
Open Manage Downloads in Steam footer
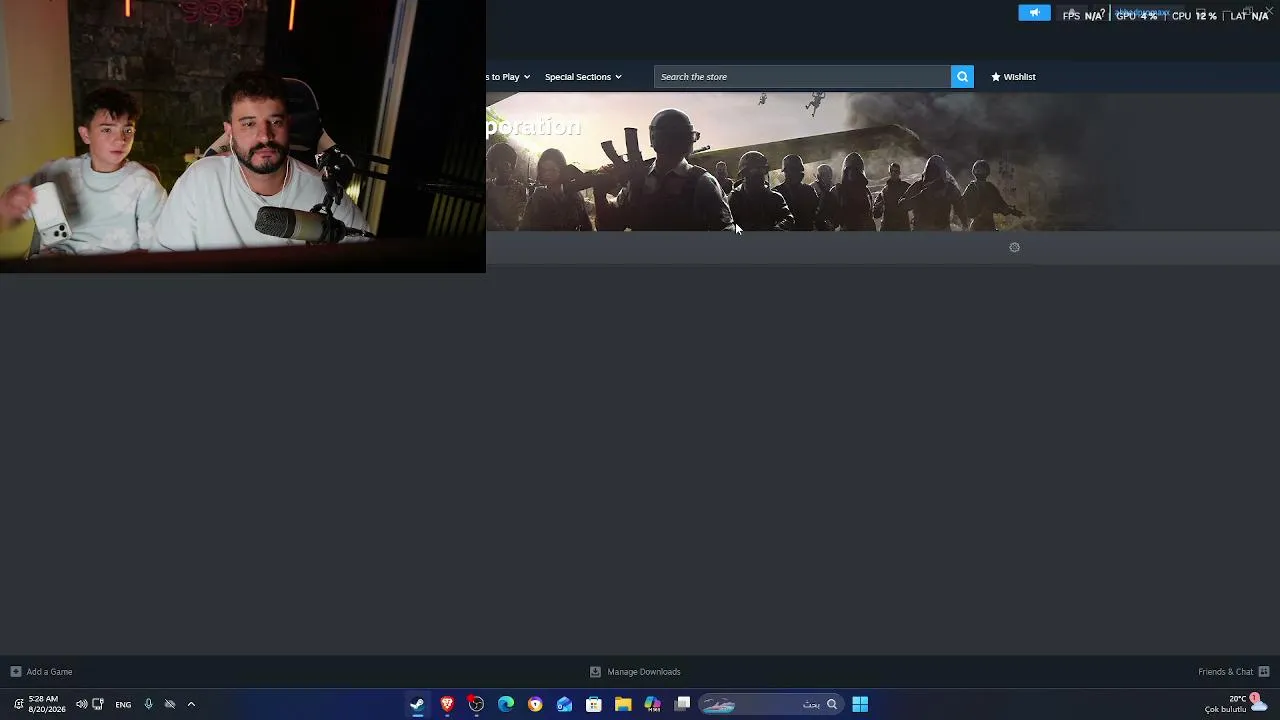(635, 672)
